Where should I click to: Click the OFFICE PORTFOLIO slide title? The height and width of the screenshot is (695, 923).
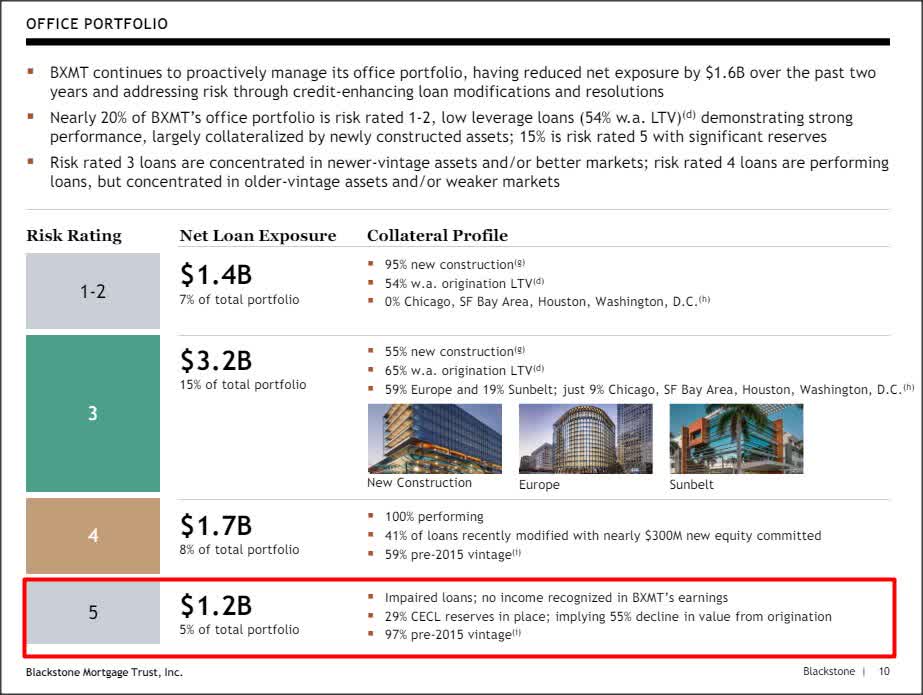click(95, 23)
